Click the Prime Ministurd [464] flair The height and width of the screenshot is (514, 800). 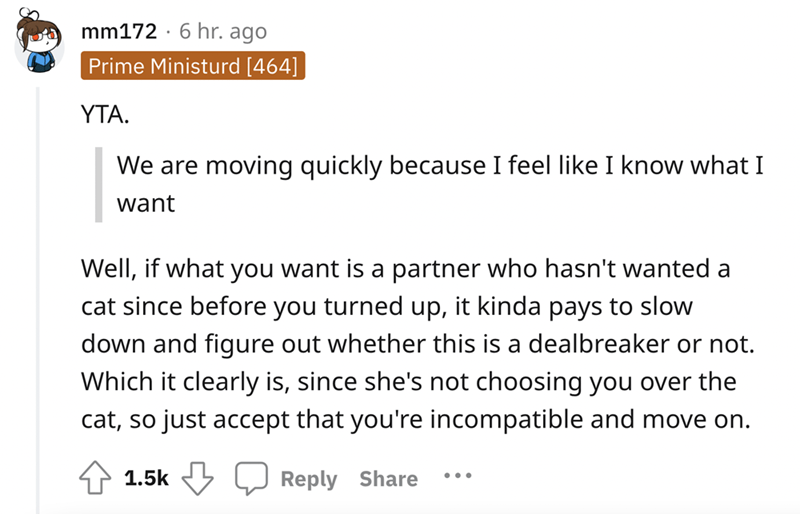tap(193, 67)
